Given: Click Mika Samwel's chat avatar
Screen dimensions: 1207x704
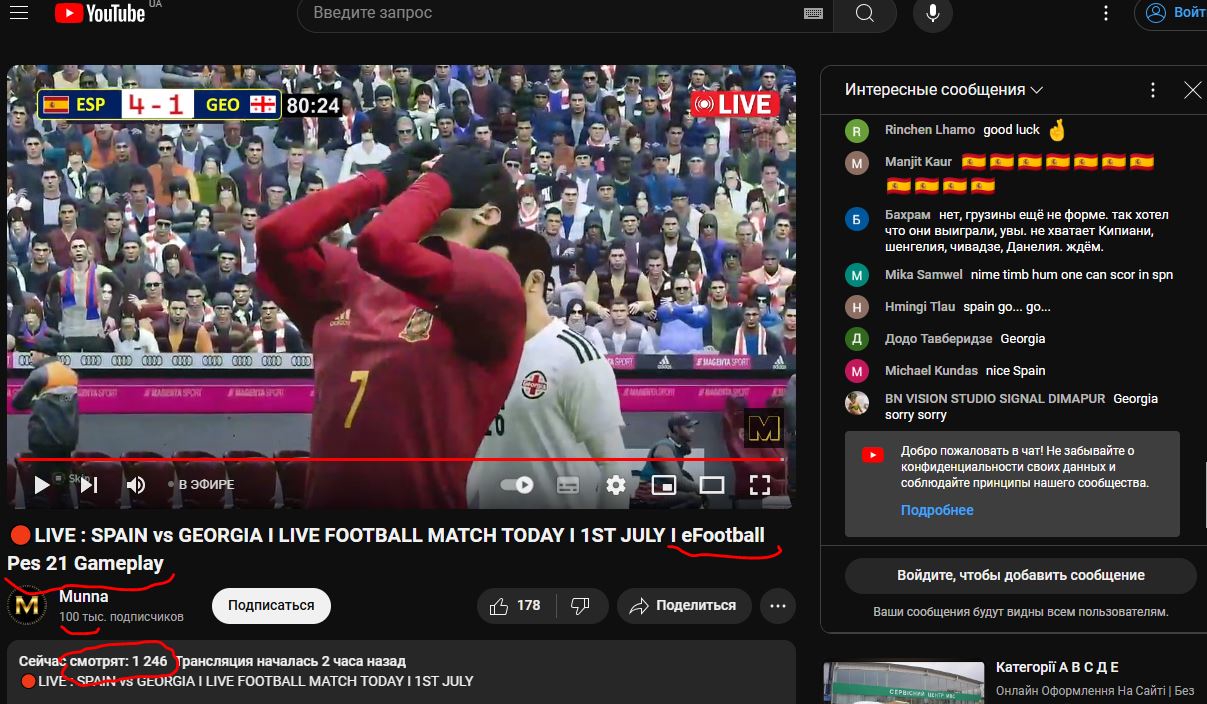Looking at the screenshot, I should 857,275.
